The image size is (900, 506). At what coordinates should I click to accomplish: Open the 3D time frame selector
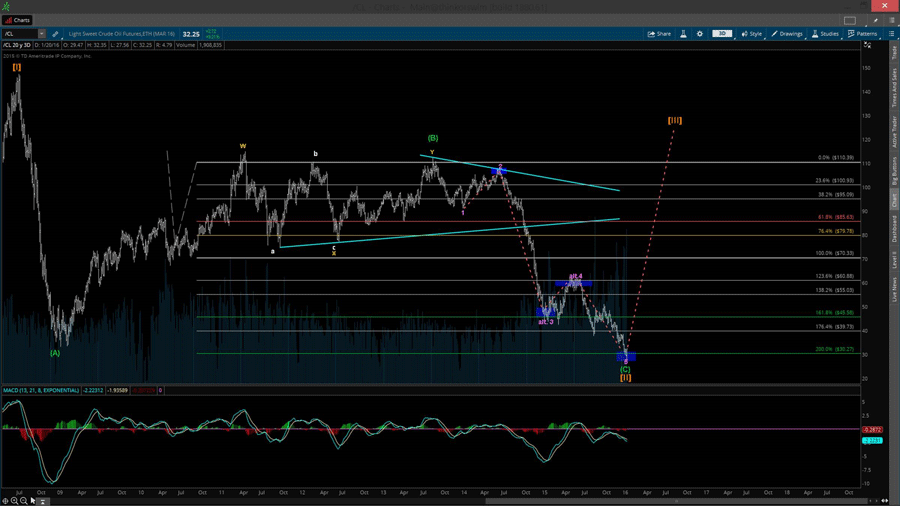(722, 34)
